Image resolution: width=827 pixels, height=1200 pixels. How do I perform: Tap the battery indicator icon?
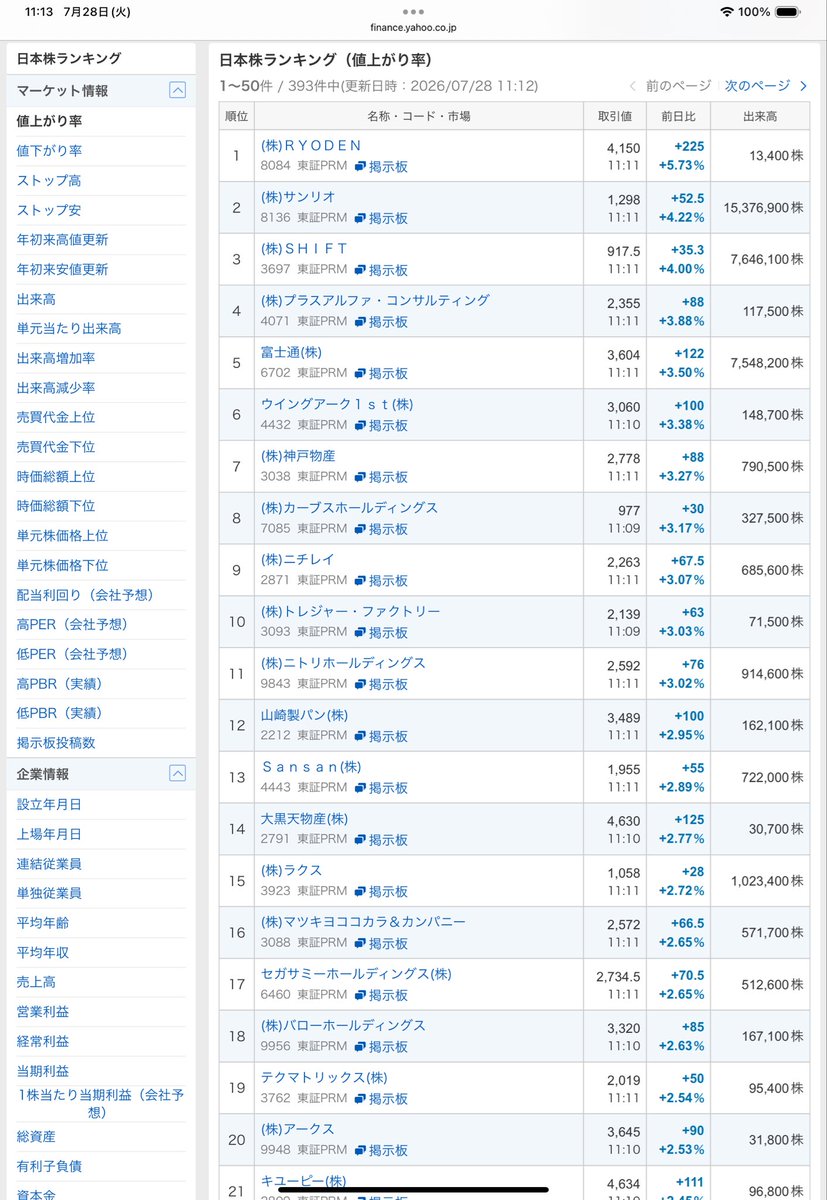(788, 12)
